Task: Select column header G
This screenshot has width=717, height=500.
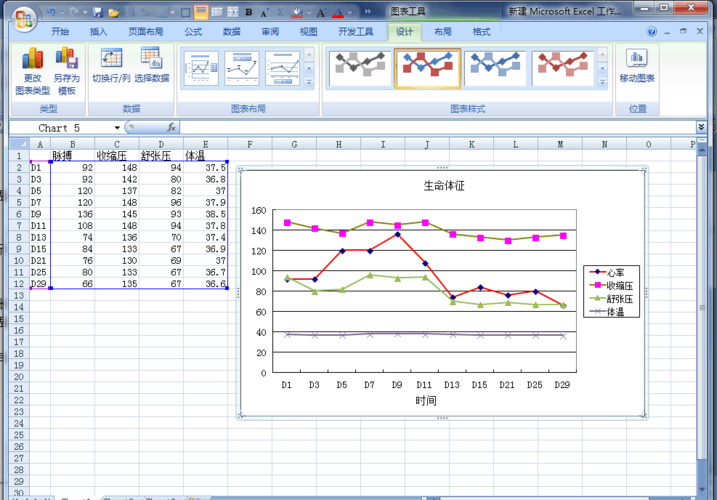Action: click(294, 144)
